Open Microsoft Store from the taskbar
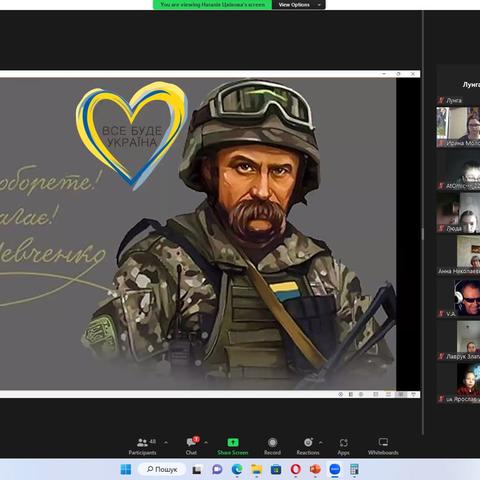Image resolution: width=480 pixels, height=480 pixels. pyautogui.click(x=276, y=469)
